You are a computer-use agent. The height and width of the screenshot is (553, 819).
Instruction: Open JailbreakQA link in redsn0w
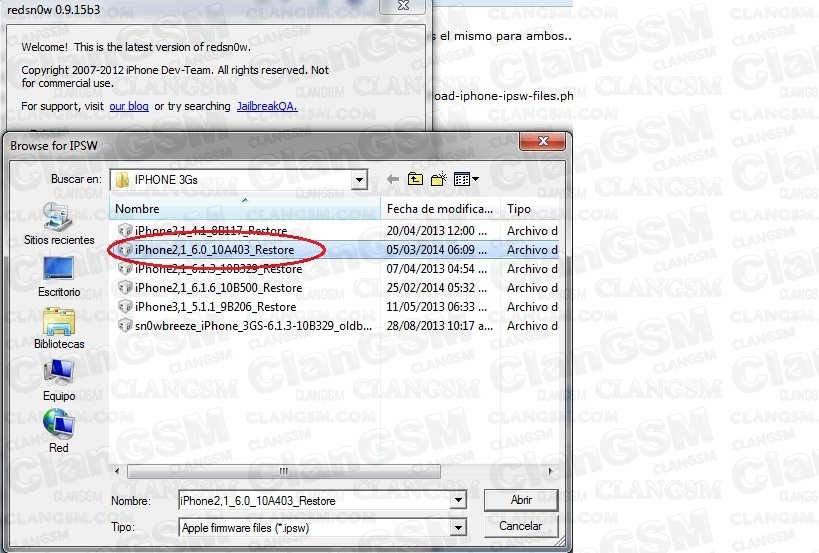(x=267, y=106)
